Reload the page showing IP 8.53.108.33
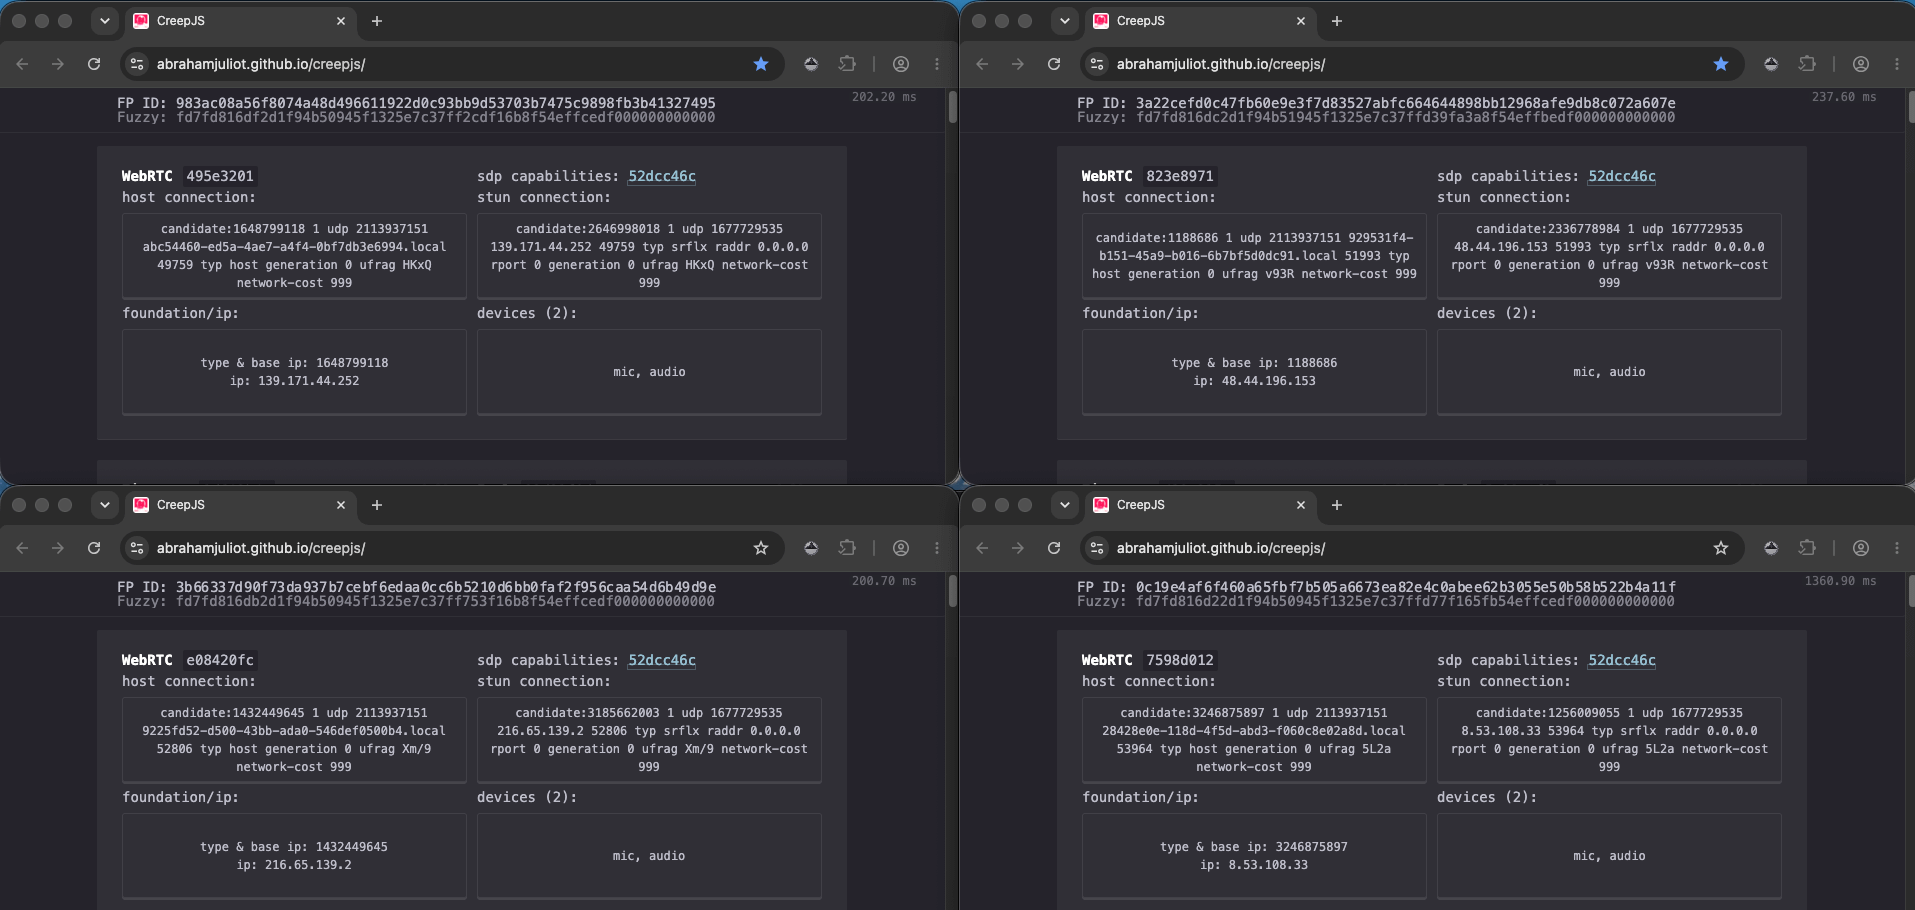The image size is (1915, 910). pyautogui.click(x=1054, y=548)
